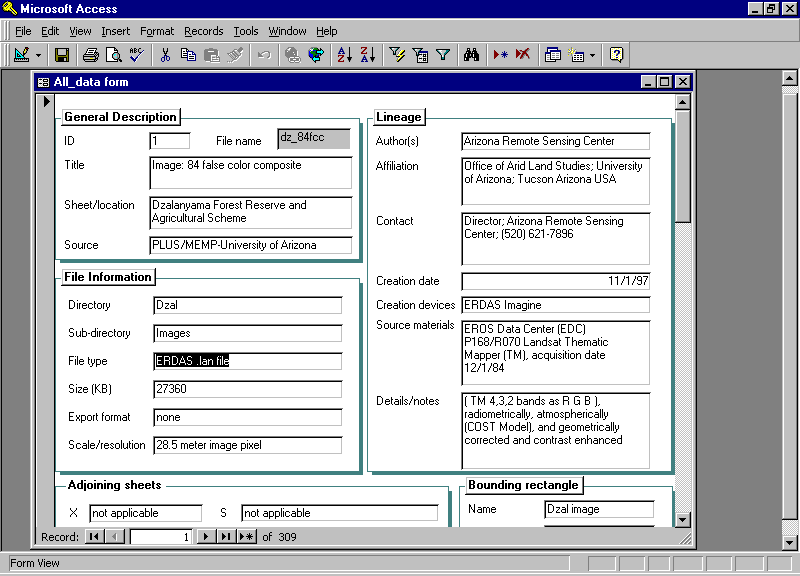This screenshot has width=800, height=576.
Task: Go to first record button
Action: click(x=94, y=537)
